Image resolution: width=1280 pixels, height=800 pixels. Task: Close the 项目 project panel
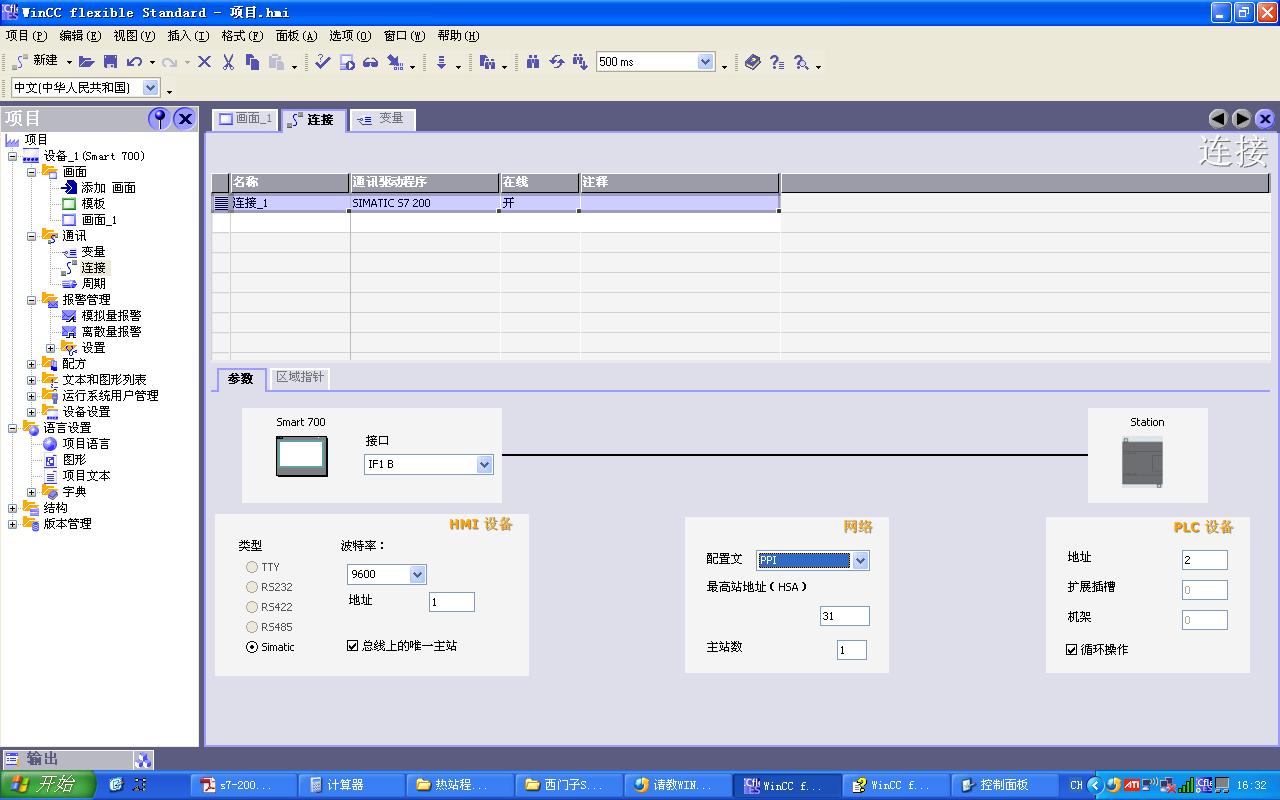point(185,118)
